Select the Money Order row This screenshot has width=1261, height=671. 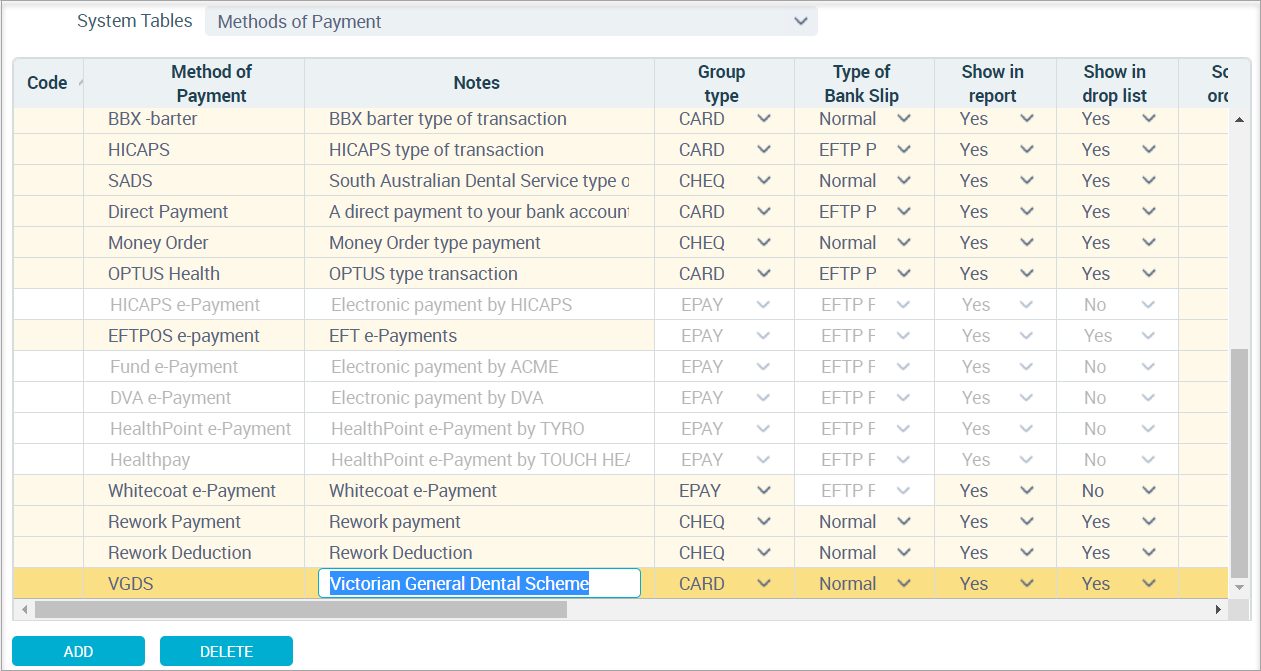point(620,242)
